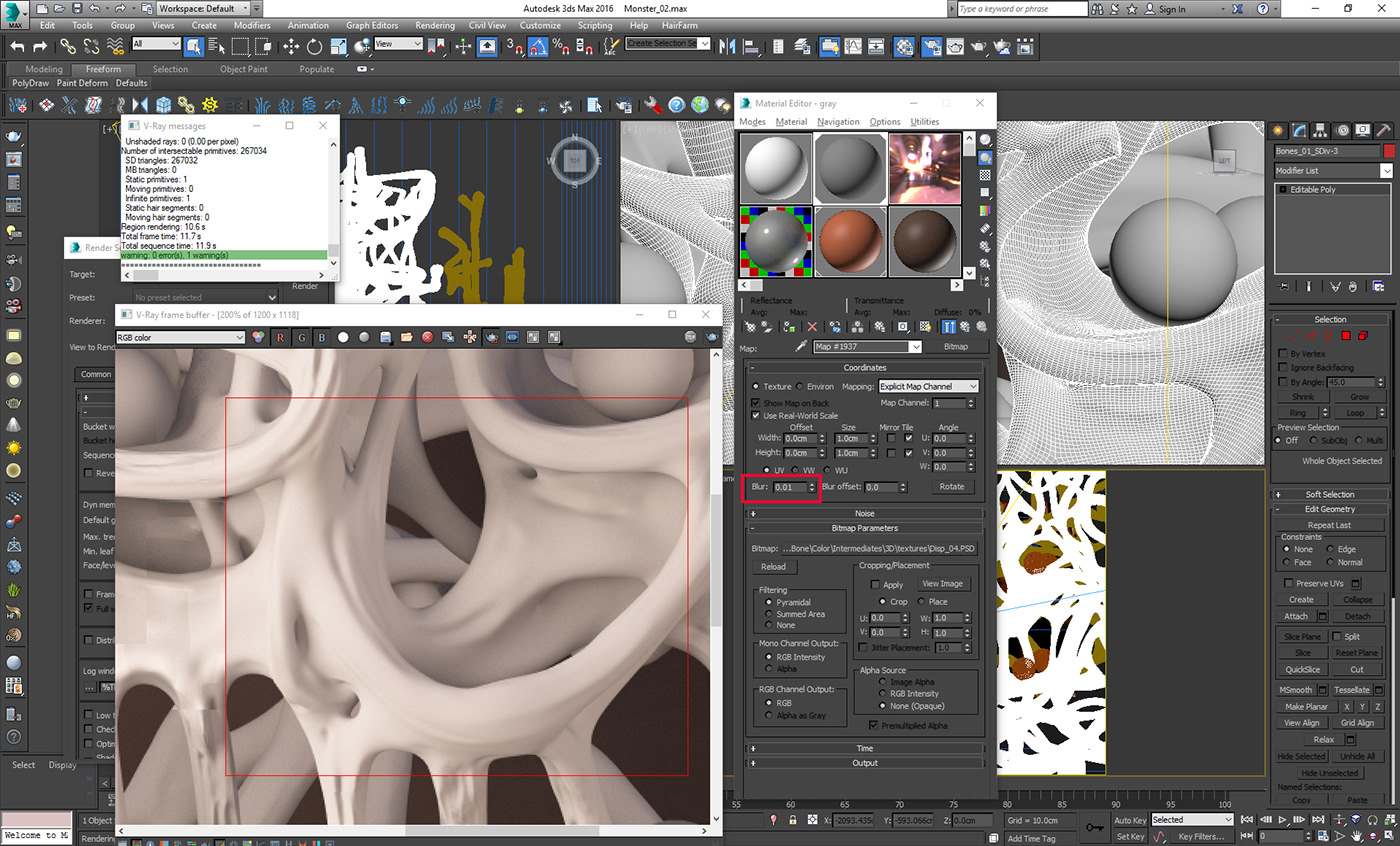This screenshot has width=1400, height=846.
Task: Expand the Noise rollout
Action: click(x=865, y=513)
